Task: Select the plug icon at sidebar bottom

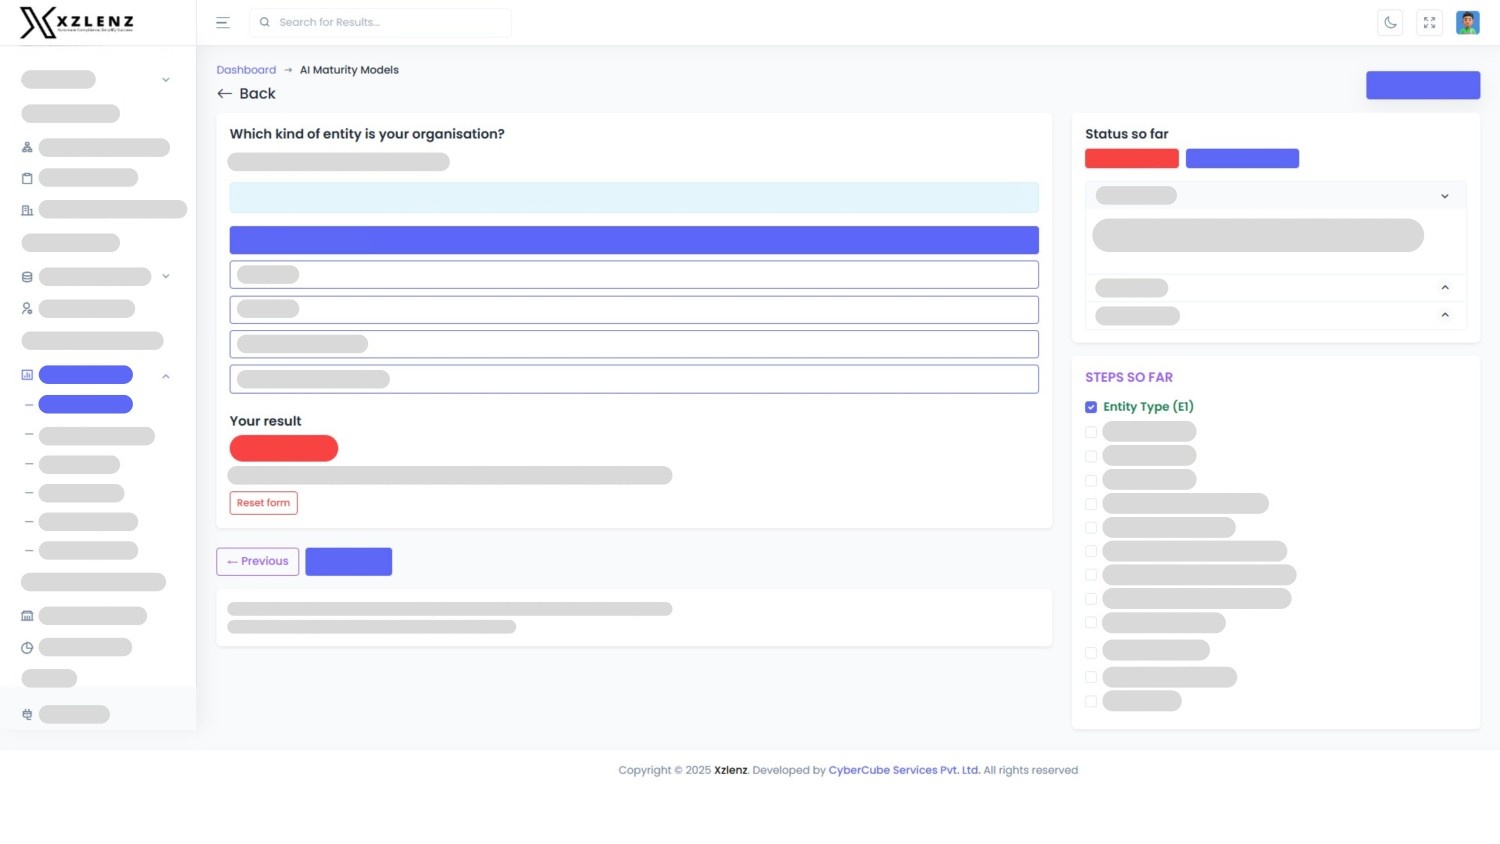Action: tap(27, 714)
